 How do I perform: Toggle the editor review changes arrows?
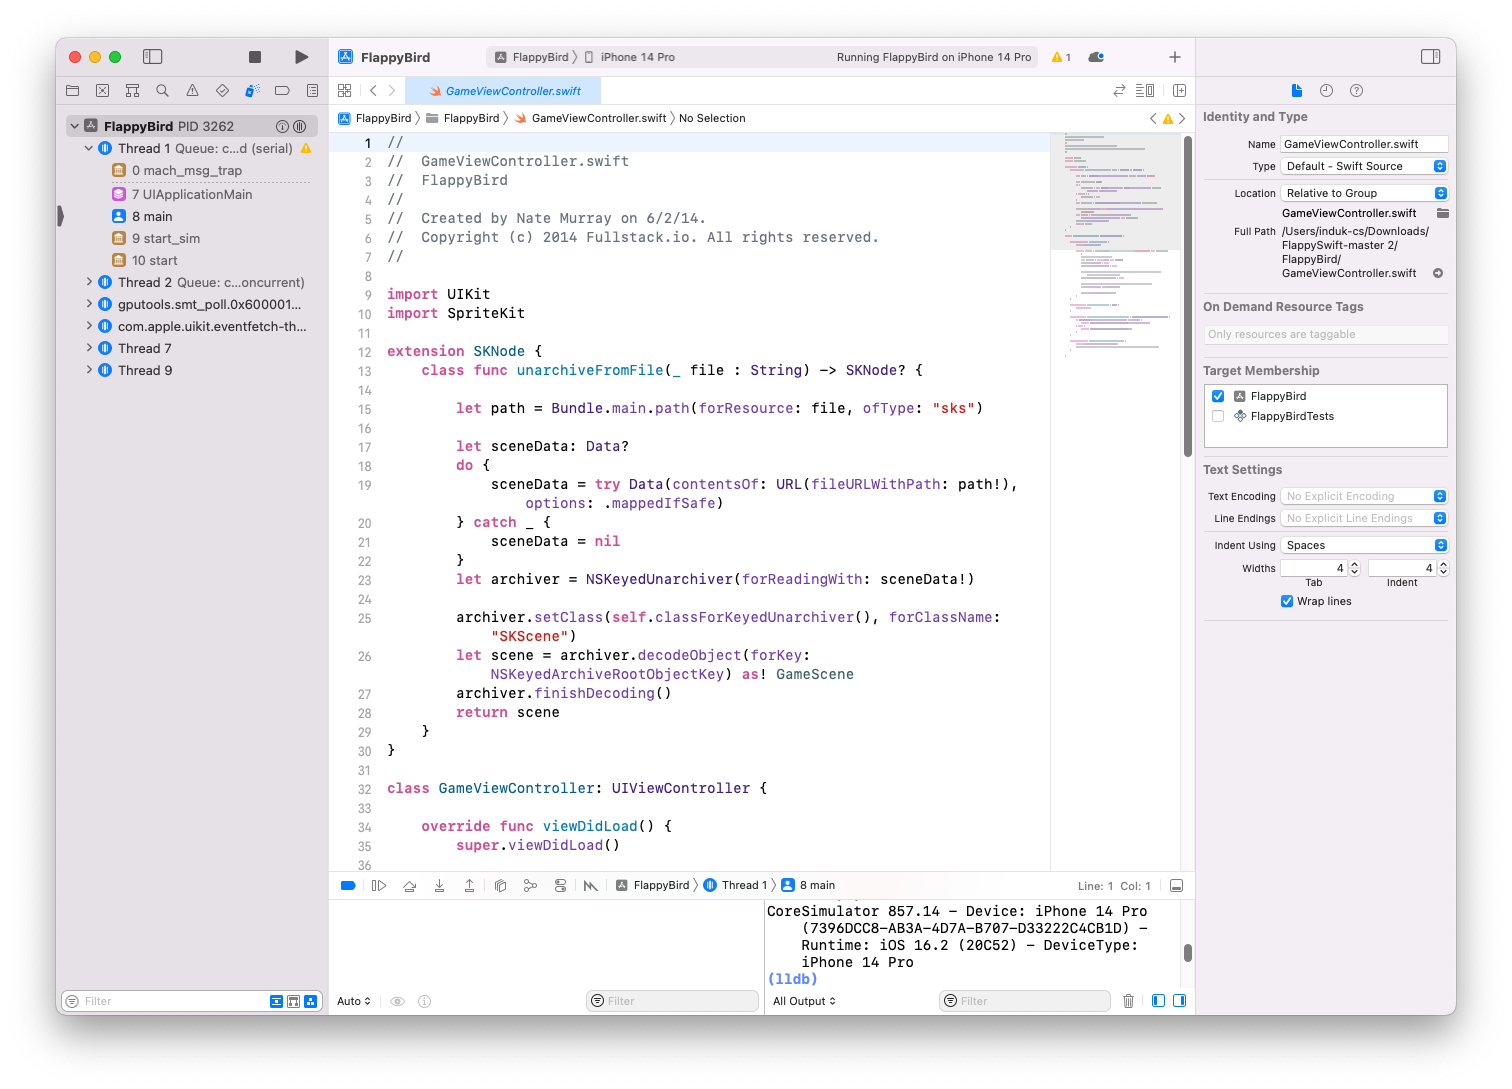click(x=1119, y=90)
